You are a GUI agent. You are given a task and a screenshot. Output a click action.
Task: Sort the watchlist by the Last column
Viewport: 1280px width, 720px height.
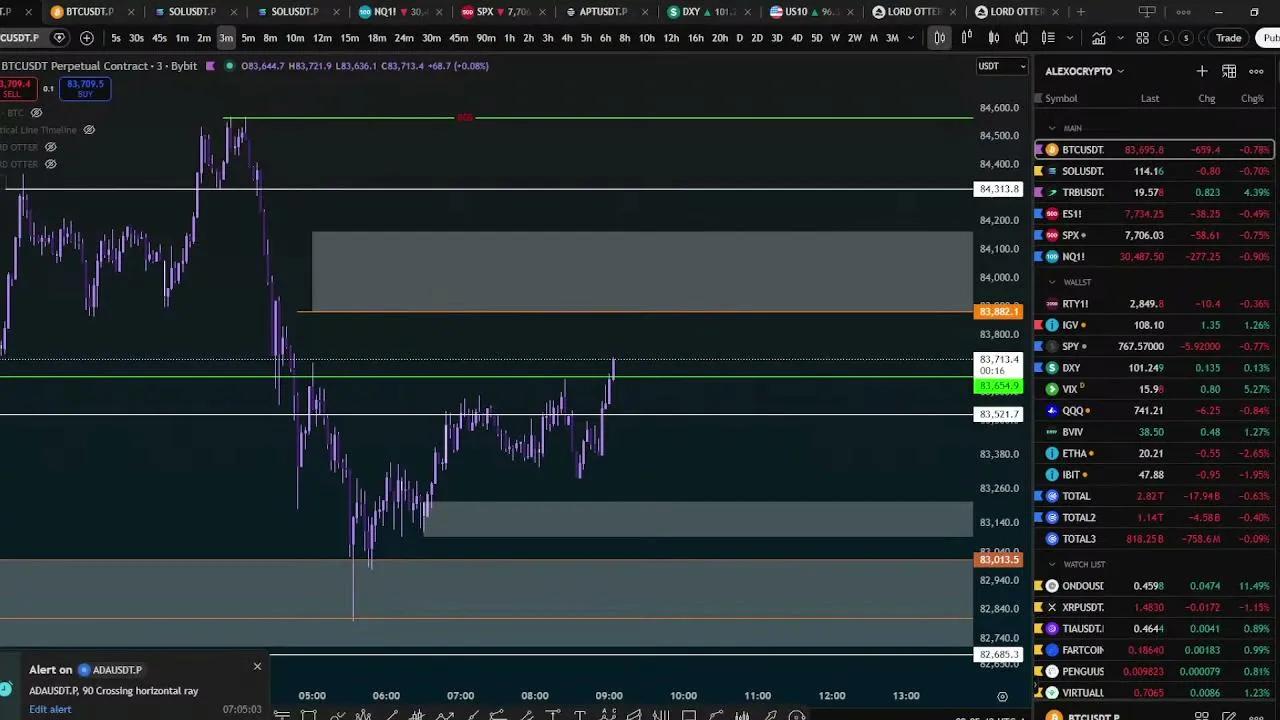point(1150,99)
